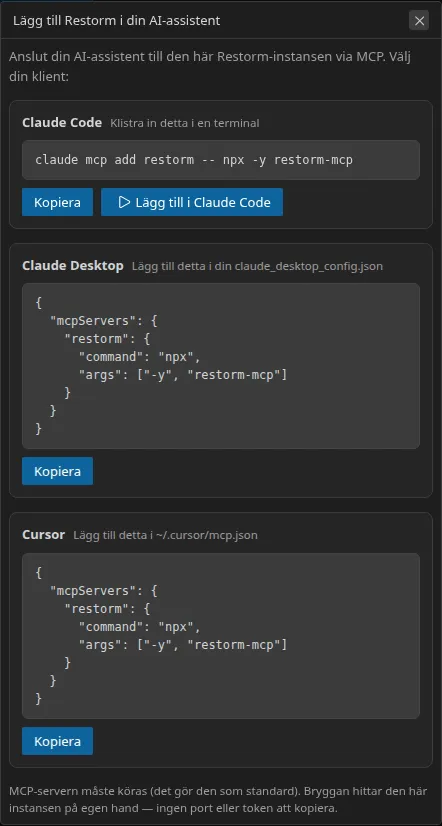Click "mcpServers" line in Claude Desktop block
This screenshot has width=442, height=826.
click(x=104, y=321)
